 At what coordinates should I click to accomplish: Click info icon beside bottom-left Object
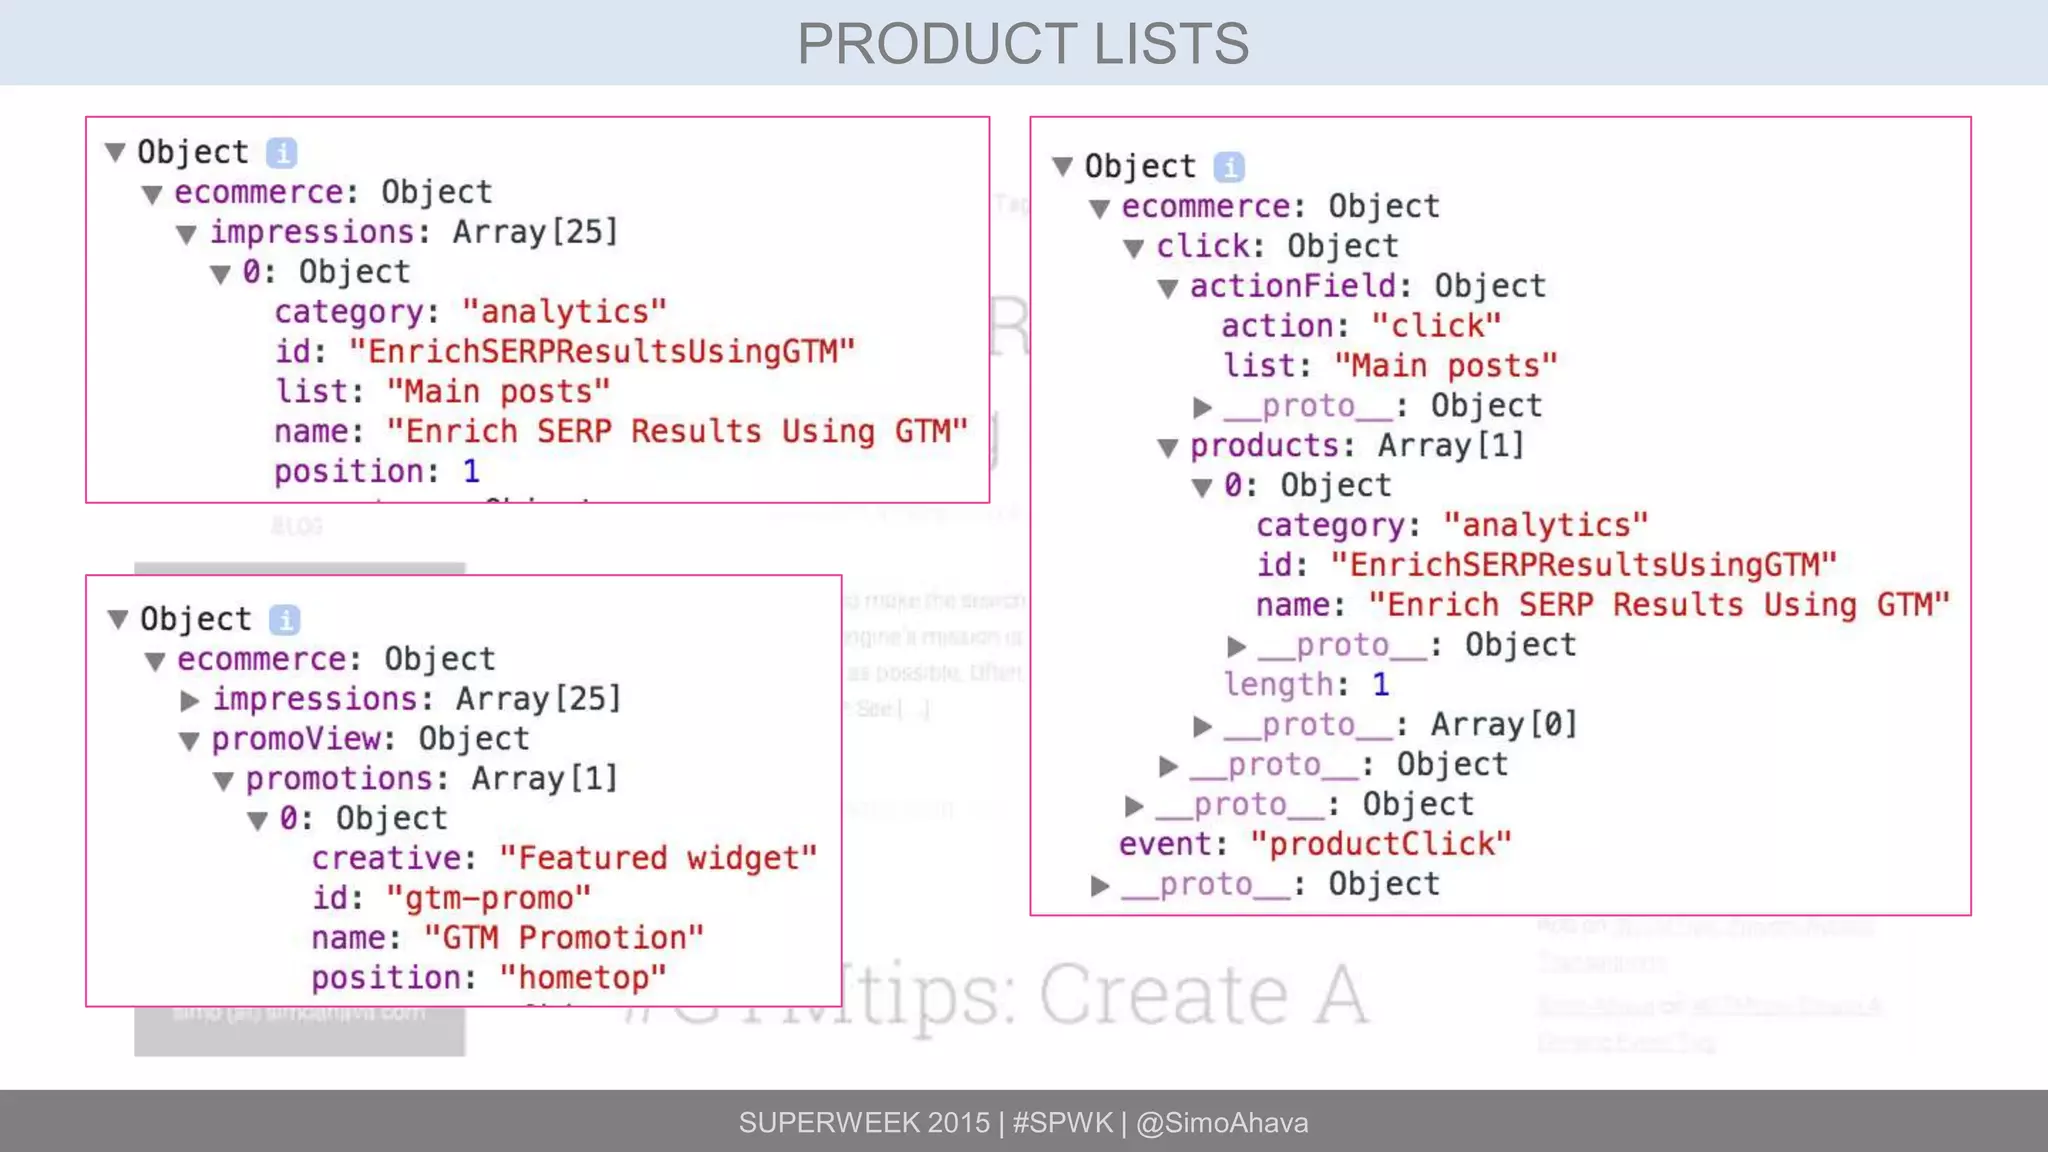point(285,620)
